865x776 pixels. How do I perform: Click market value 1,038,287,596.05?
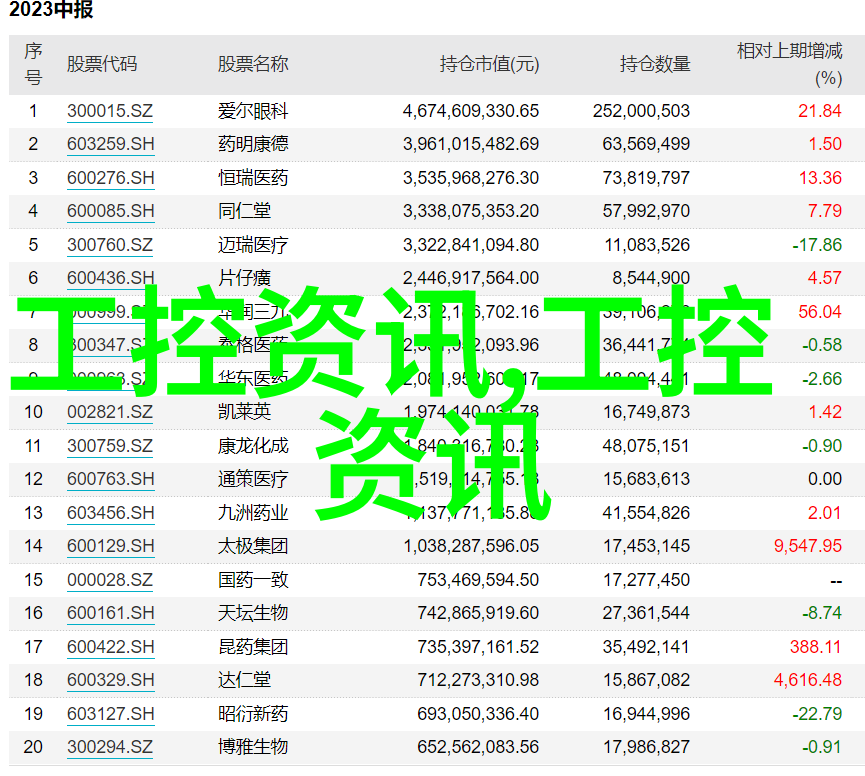click(471, 547)
